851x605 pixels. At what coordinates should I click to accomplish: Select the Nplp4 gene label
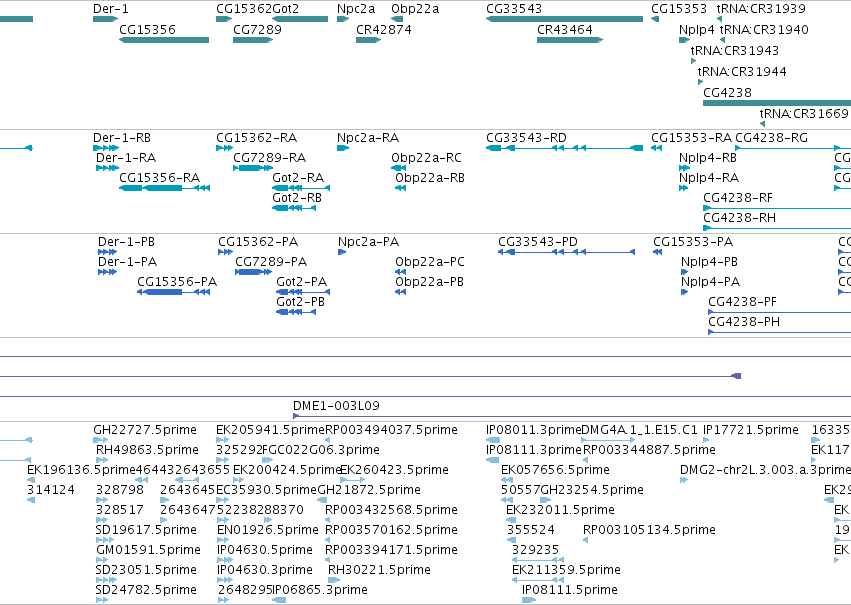click(x=696, y=29)
